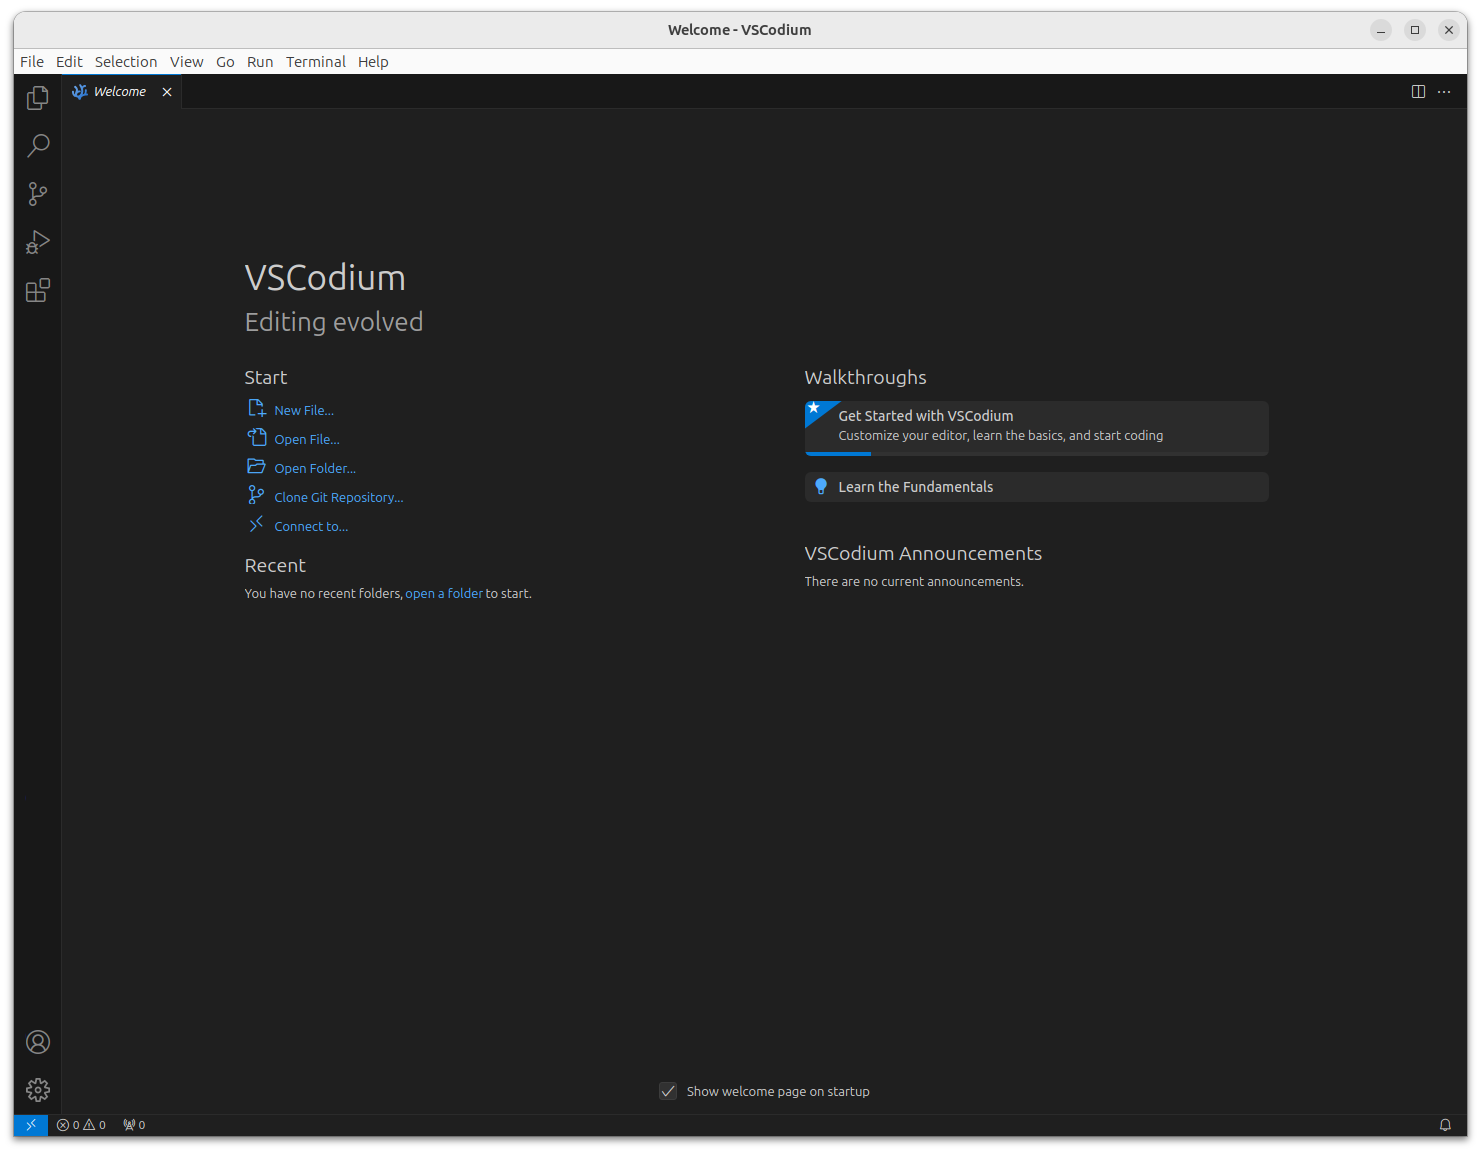Image resolution: width=1481 pixels, height=1153 pixels.
Task: Click the Get Started walkthrough progress bar
Action: click(x=837, y=453)
